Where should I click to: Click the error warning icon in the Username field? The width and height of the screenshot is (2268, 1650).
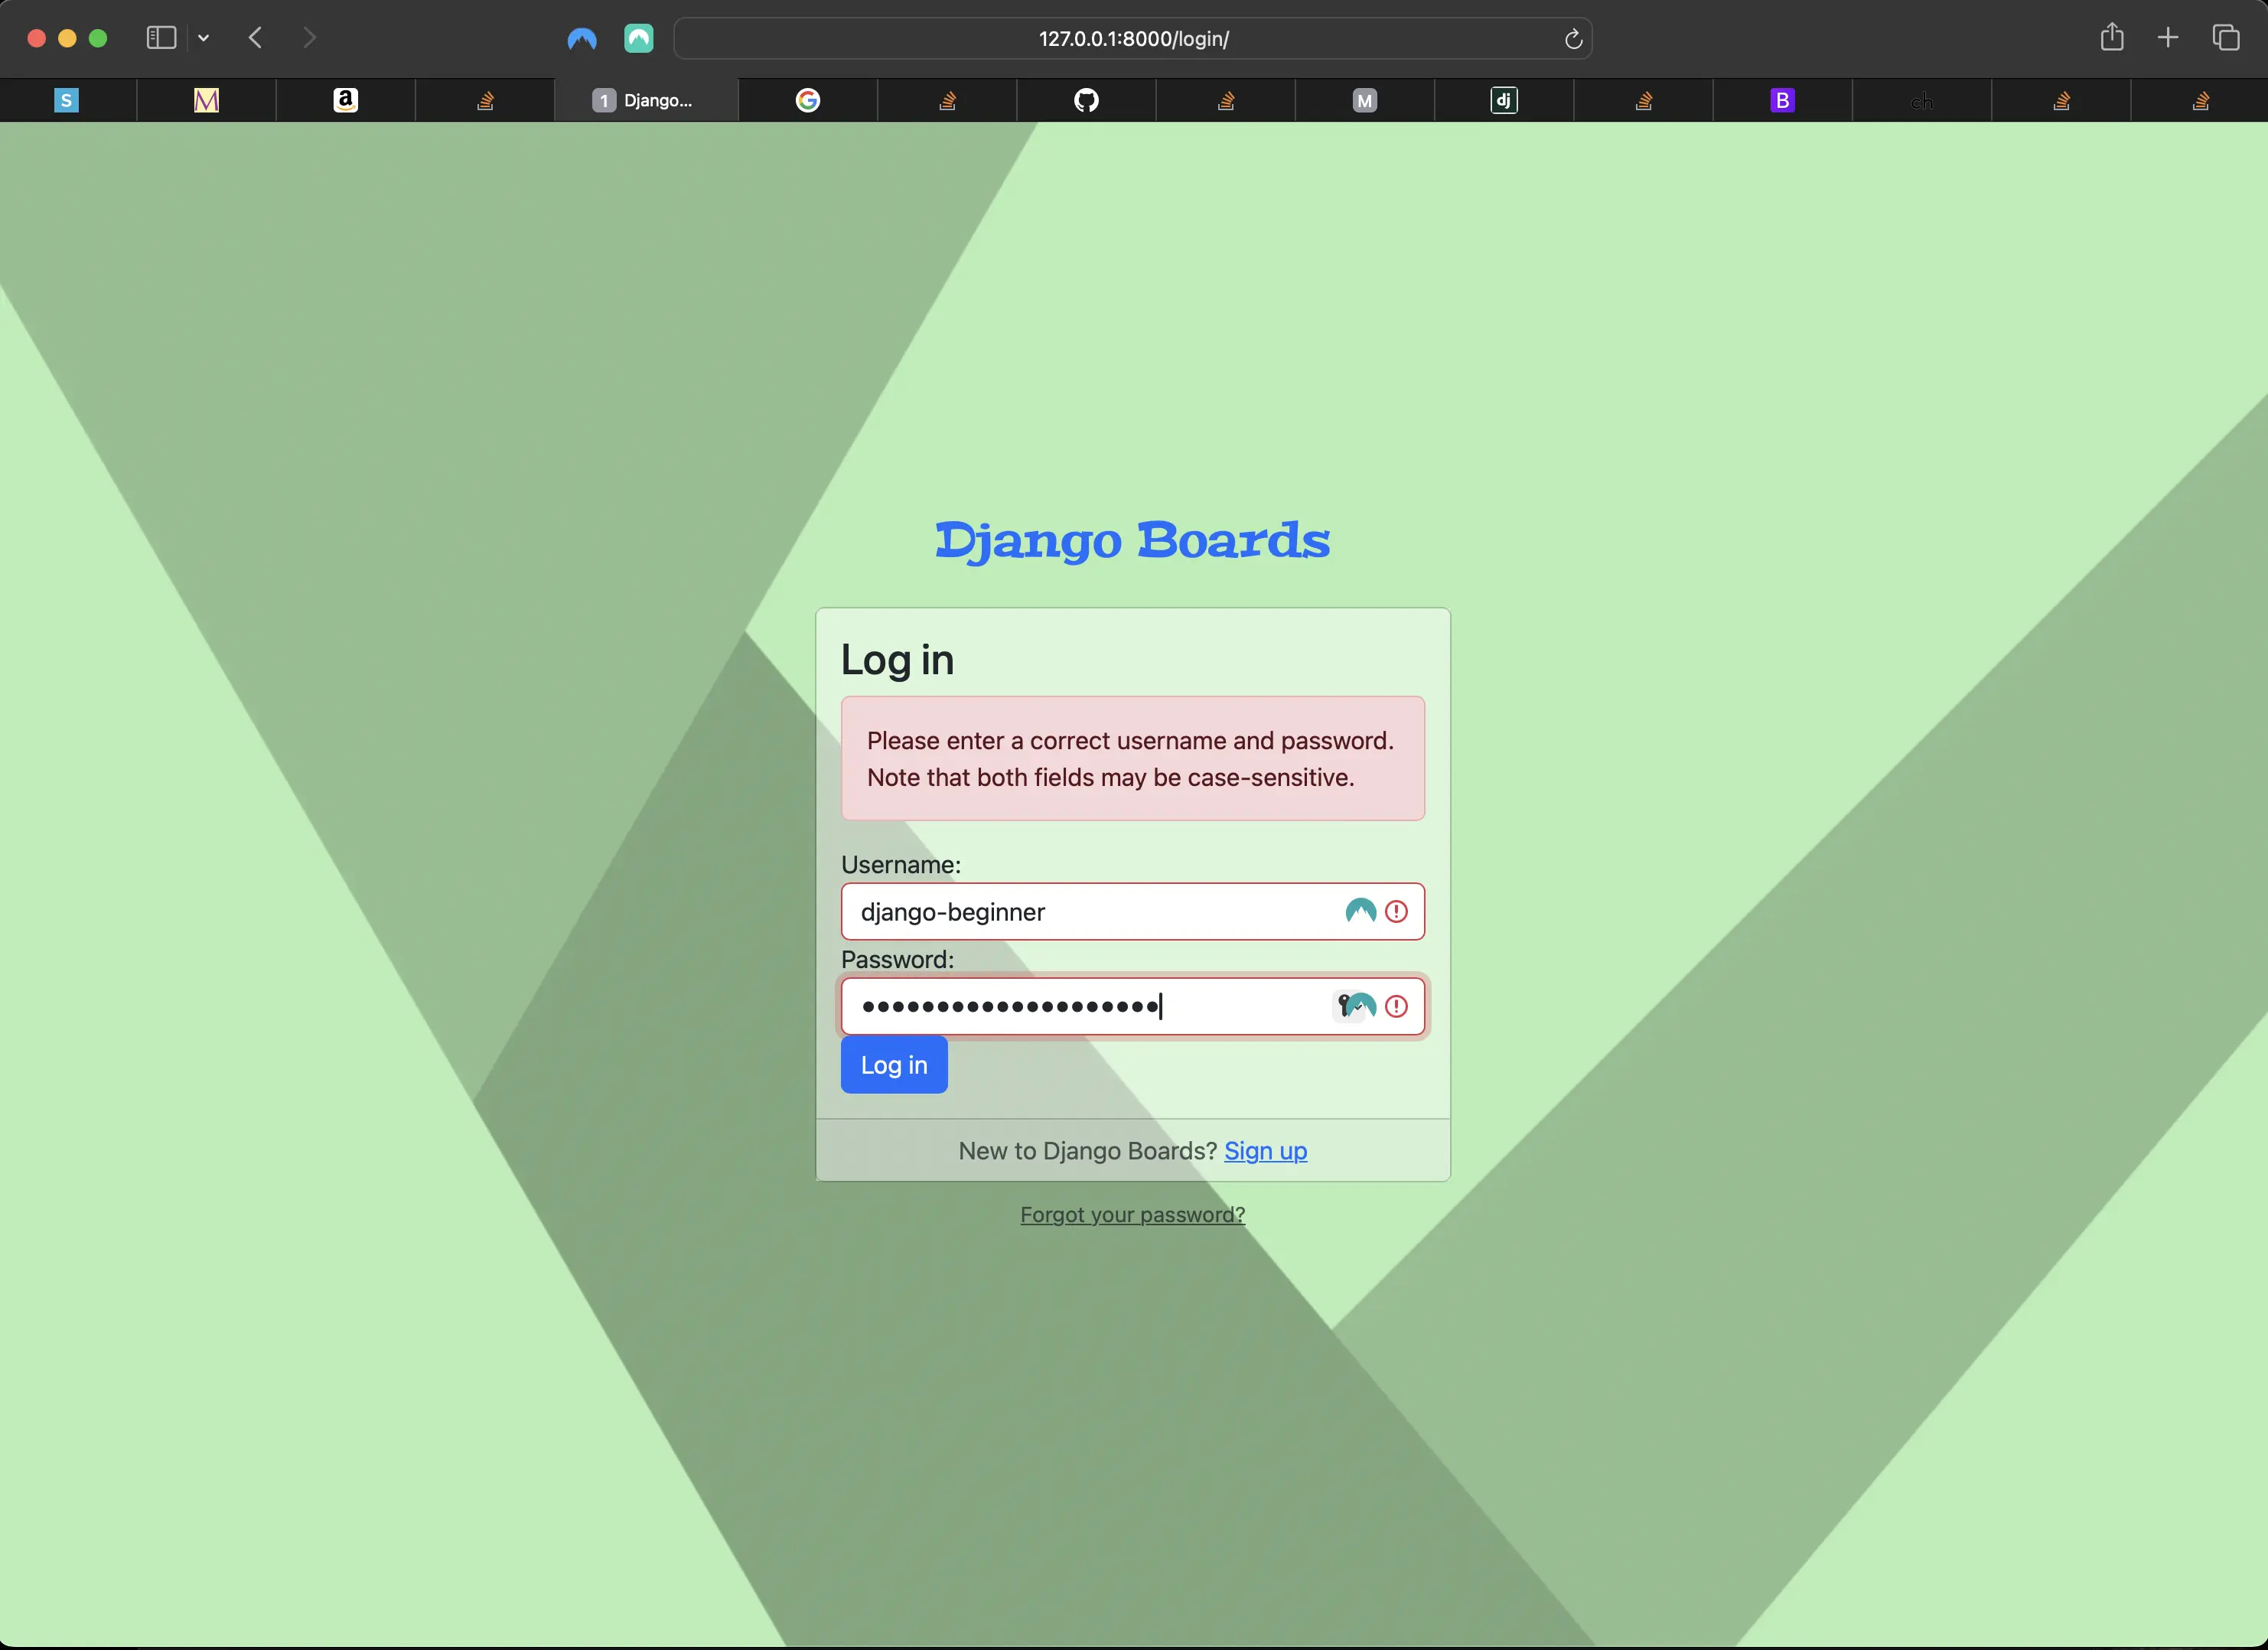pyautogui.click(x=1397, y=911)
